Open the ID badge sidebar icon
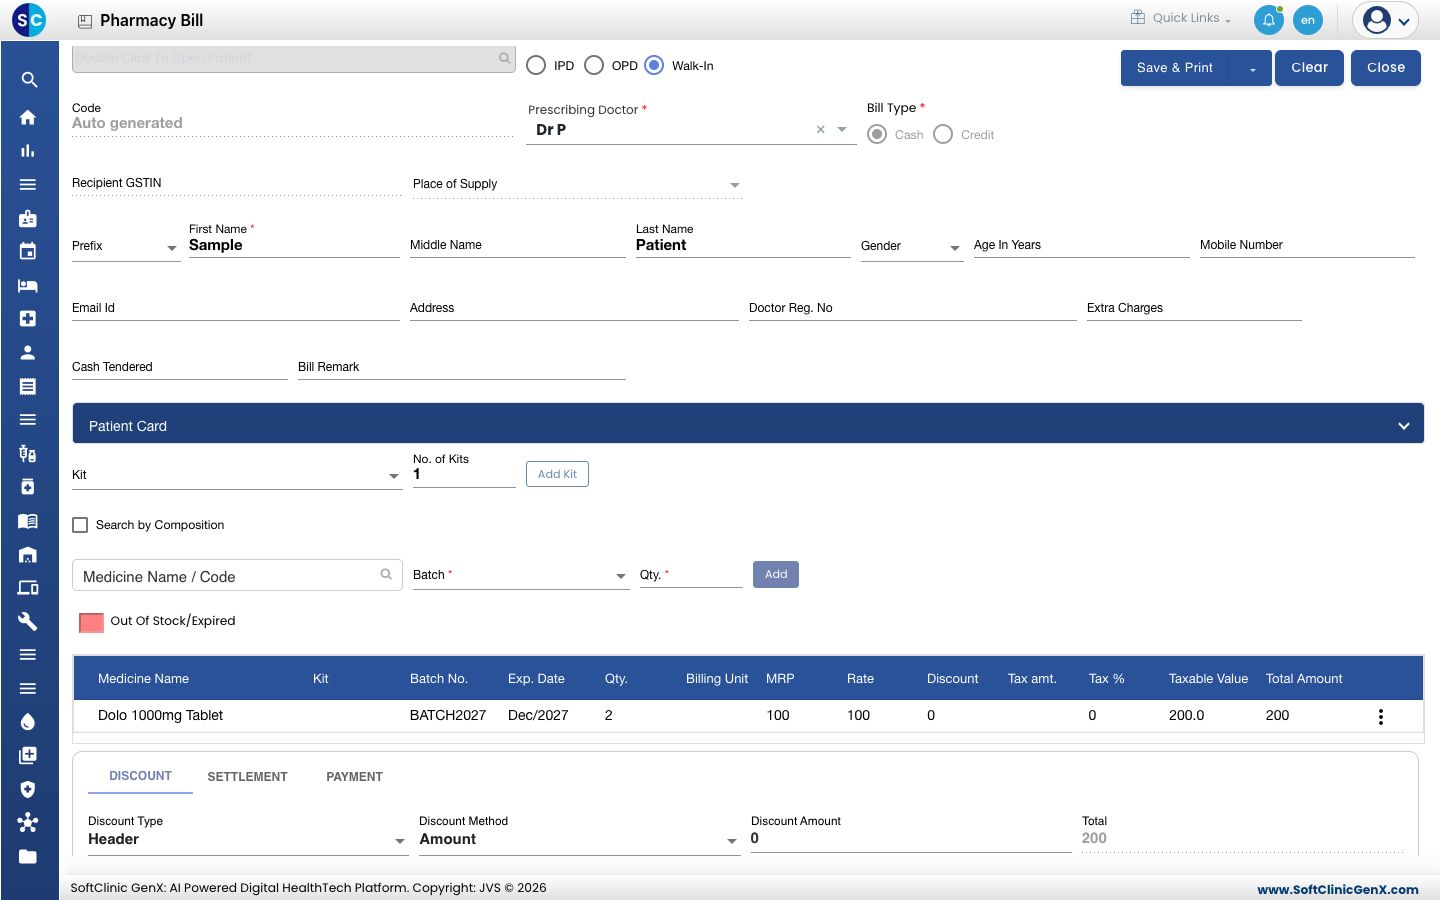1440x900 pixels. [x=28, y=218]
